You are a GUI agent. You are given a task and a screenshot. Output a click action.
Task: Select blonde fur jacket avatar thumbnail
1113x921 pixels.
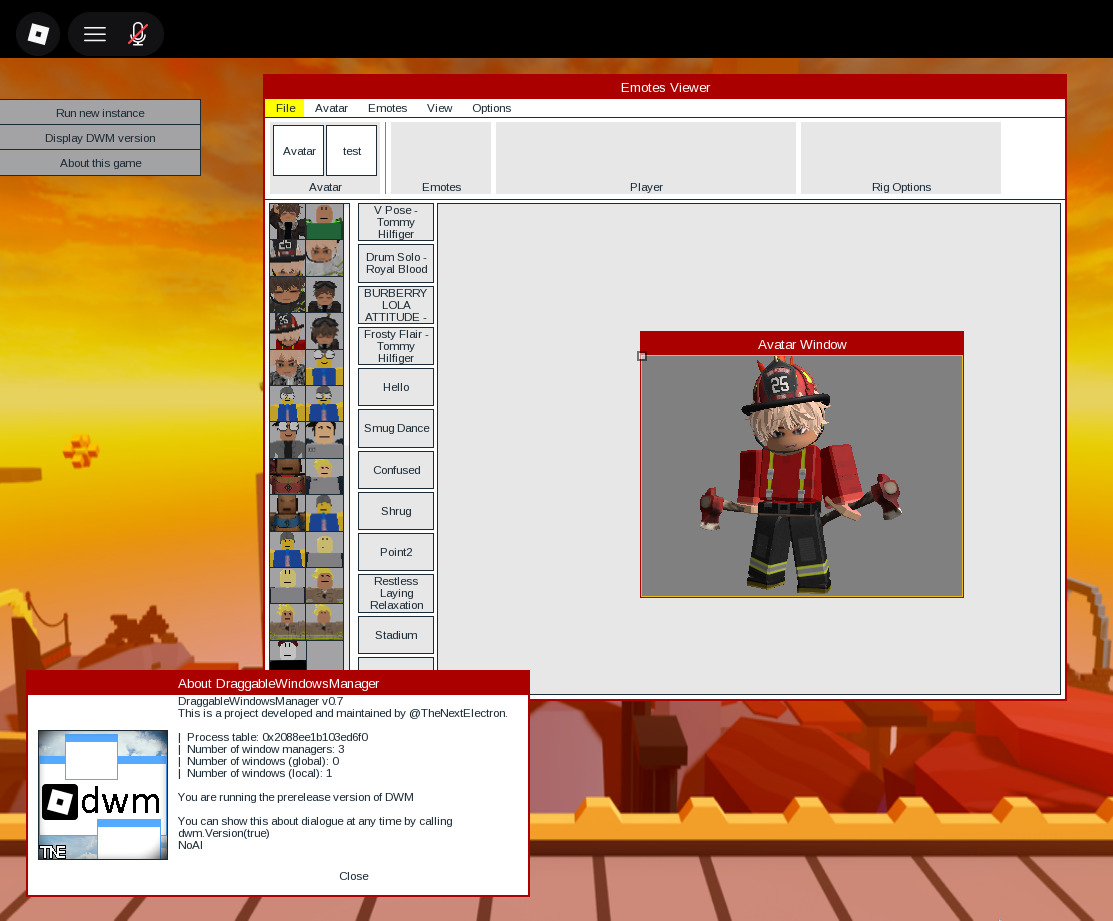click(x=287, y=367)
